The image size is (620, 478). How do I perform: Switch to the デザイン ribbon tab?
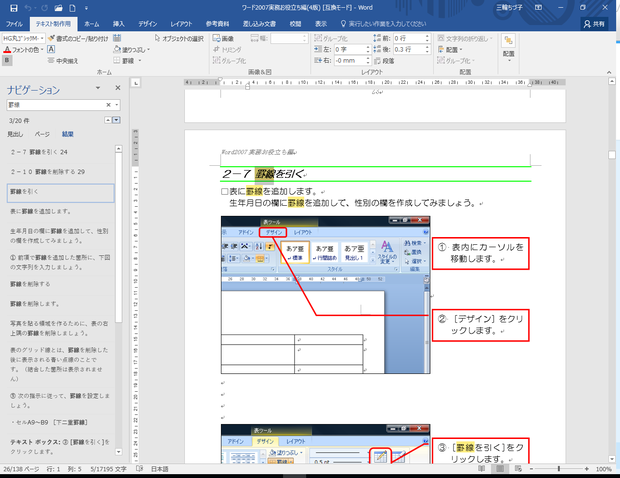[148, 24]
